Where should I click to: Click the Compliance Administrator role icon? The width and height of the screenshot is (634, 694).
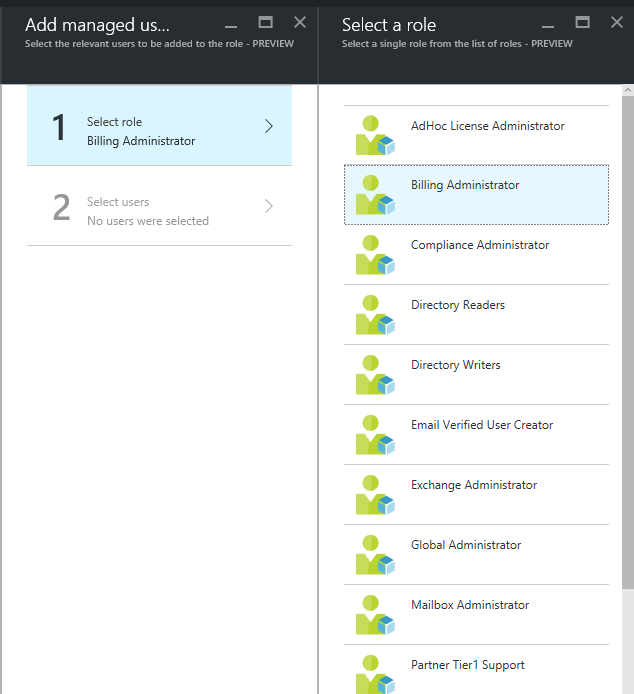point(375,255)
